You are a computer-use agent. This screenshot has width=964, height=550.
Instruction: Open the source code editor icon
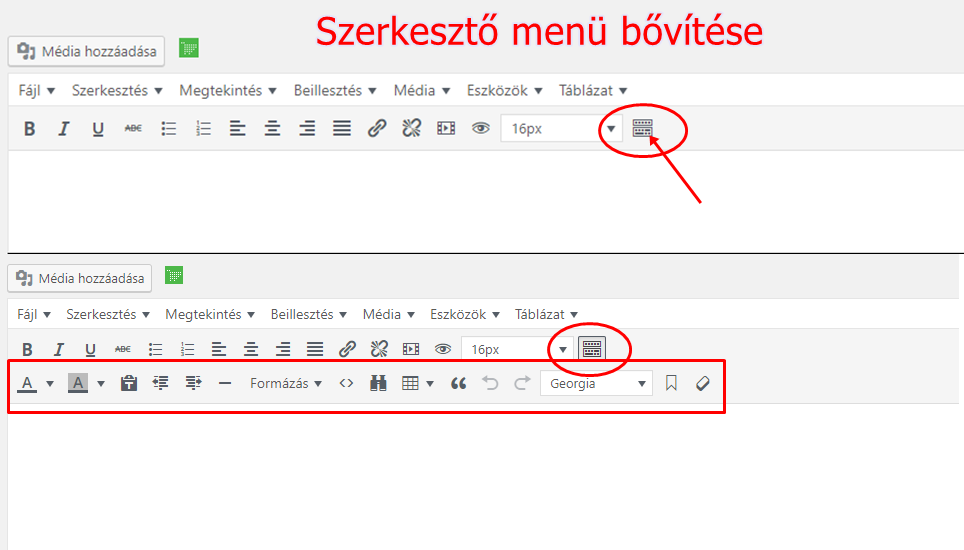click(346, 383)
